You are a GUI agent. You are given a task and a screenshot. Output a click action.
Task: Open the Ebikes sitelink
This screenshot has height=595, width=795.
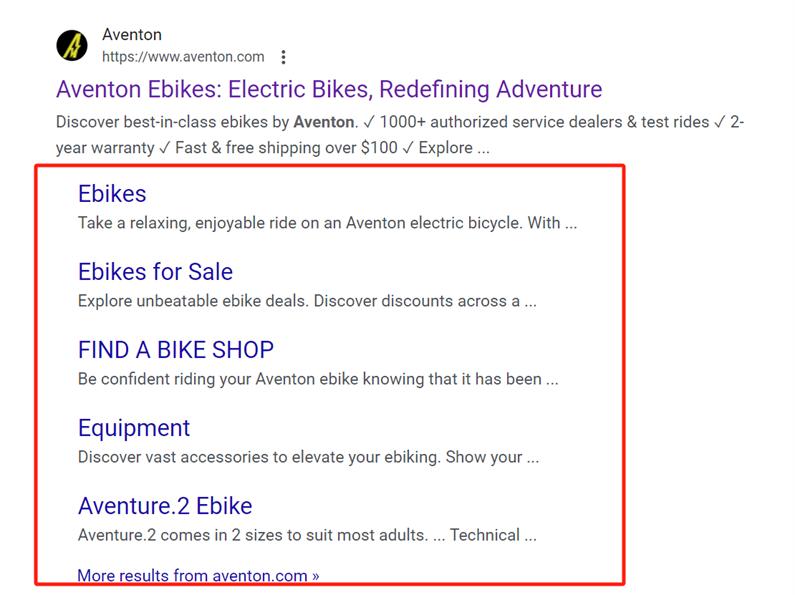point(112,194)
